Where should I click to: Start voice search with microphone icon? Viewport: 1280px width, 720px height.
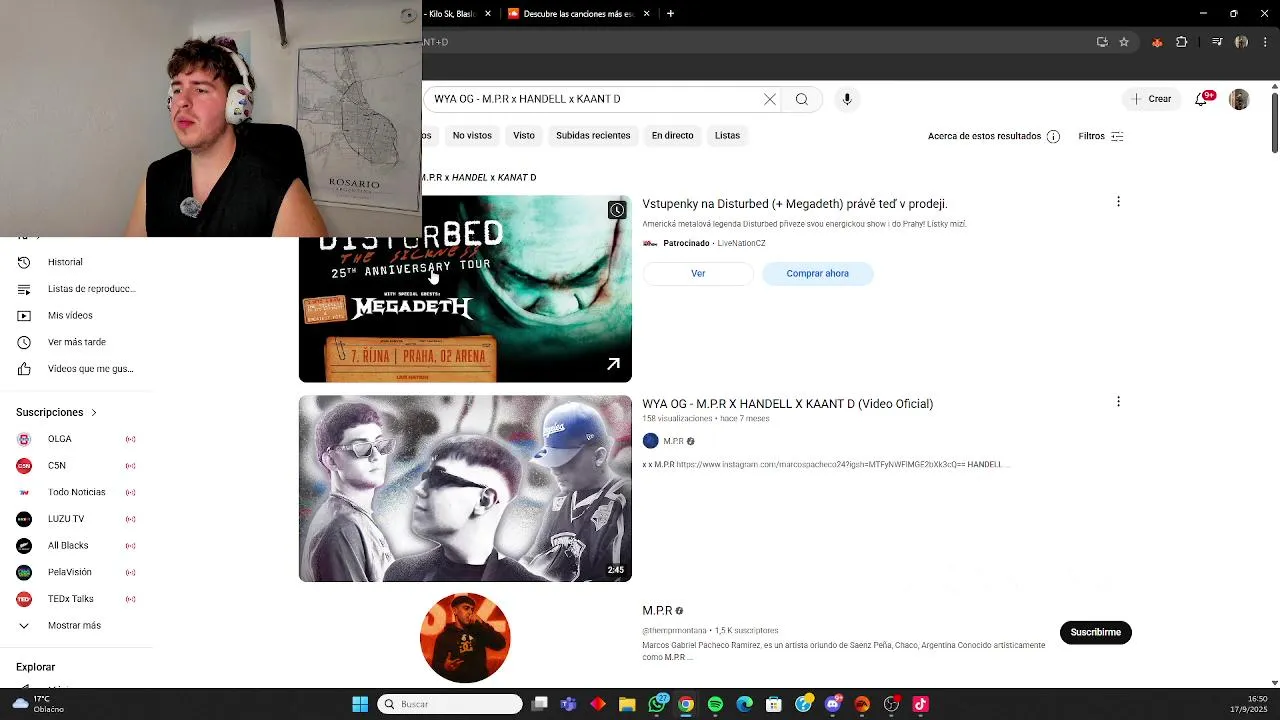pos(847,99)
